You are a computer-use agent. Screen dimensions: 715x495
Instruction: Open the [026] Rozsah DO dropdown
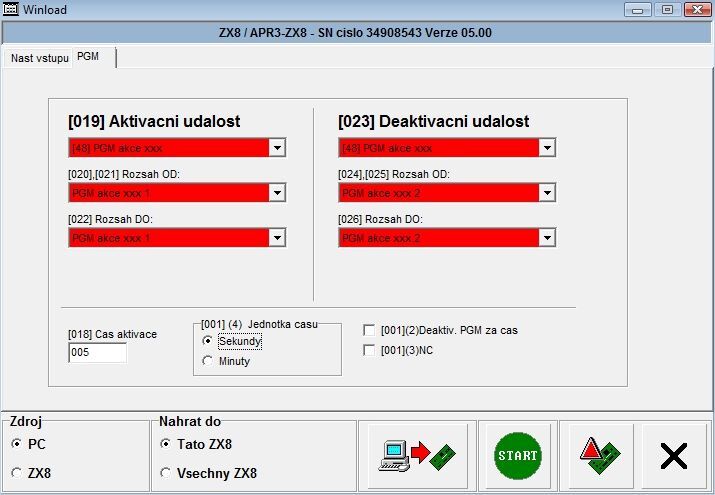tap(546, 238)
